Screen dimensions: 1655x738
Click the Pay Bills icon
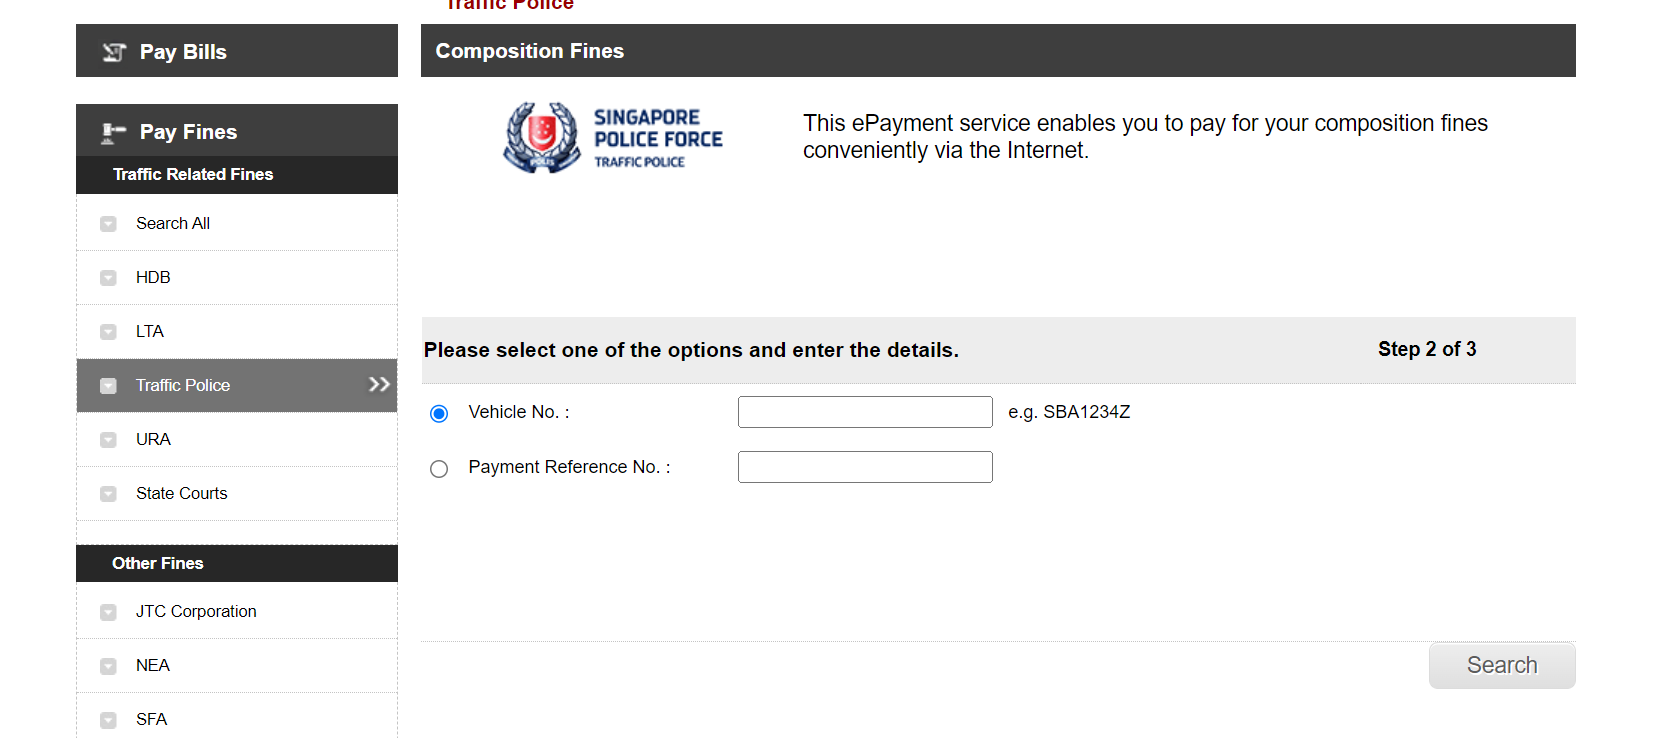114,52
